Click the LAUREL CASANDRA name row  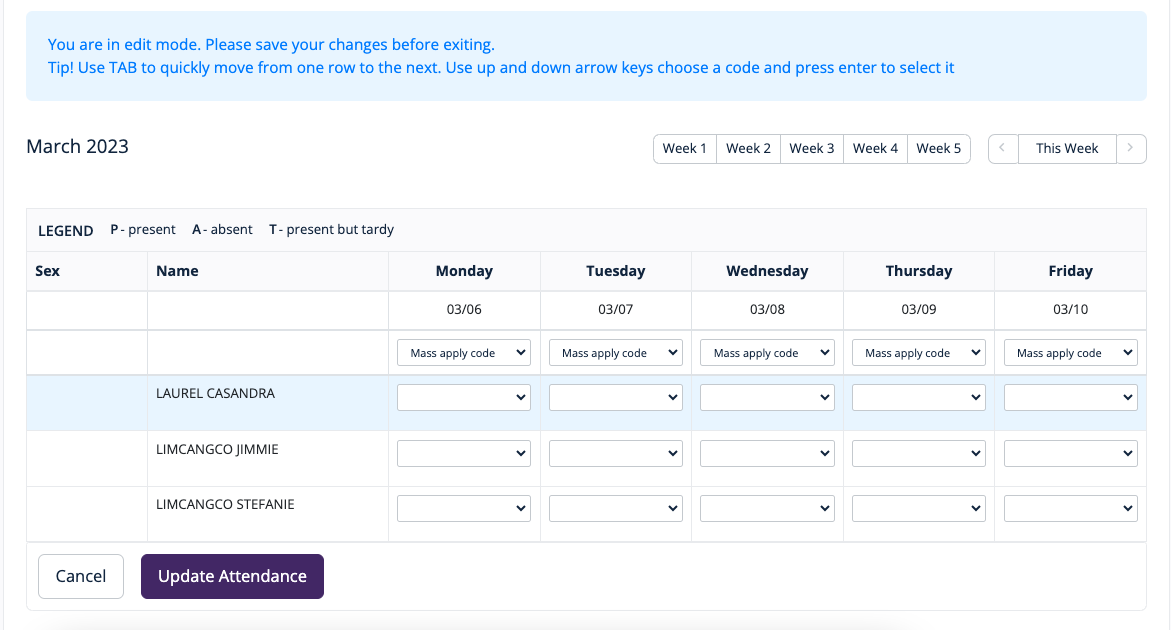tap(216, 394)
